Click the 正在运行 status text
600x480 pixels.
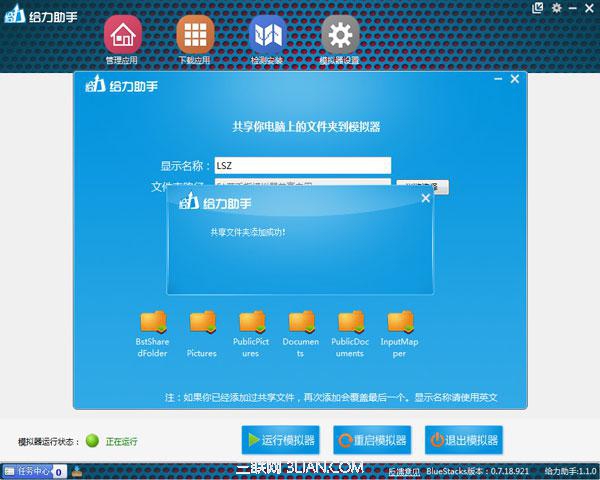pos(121,441)
